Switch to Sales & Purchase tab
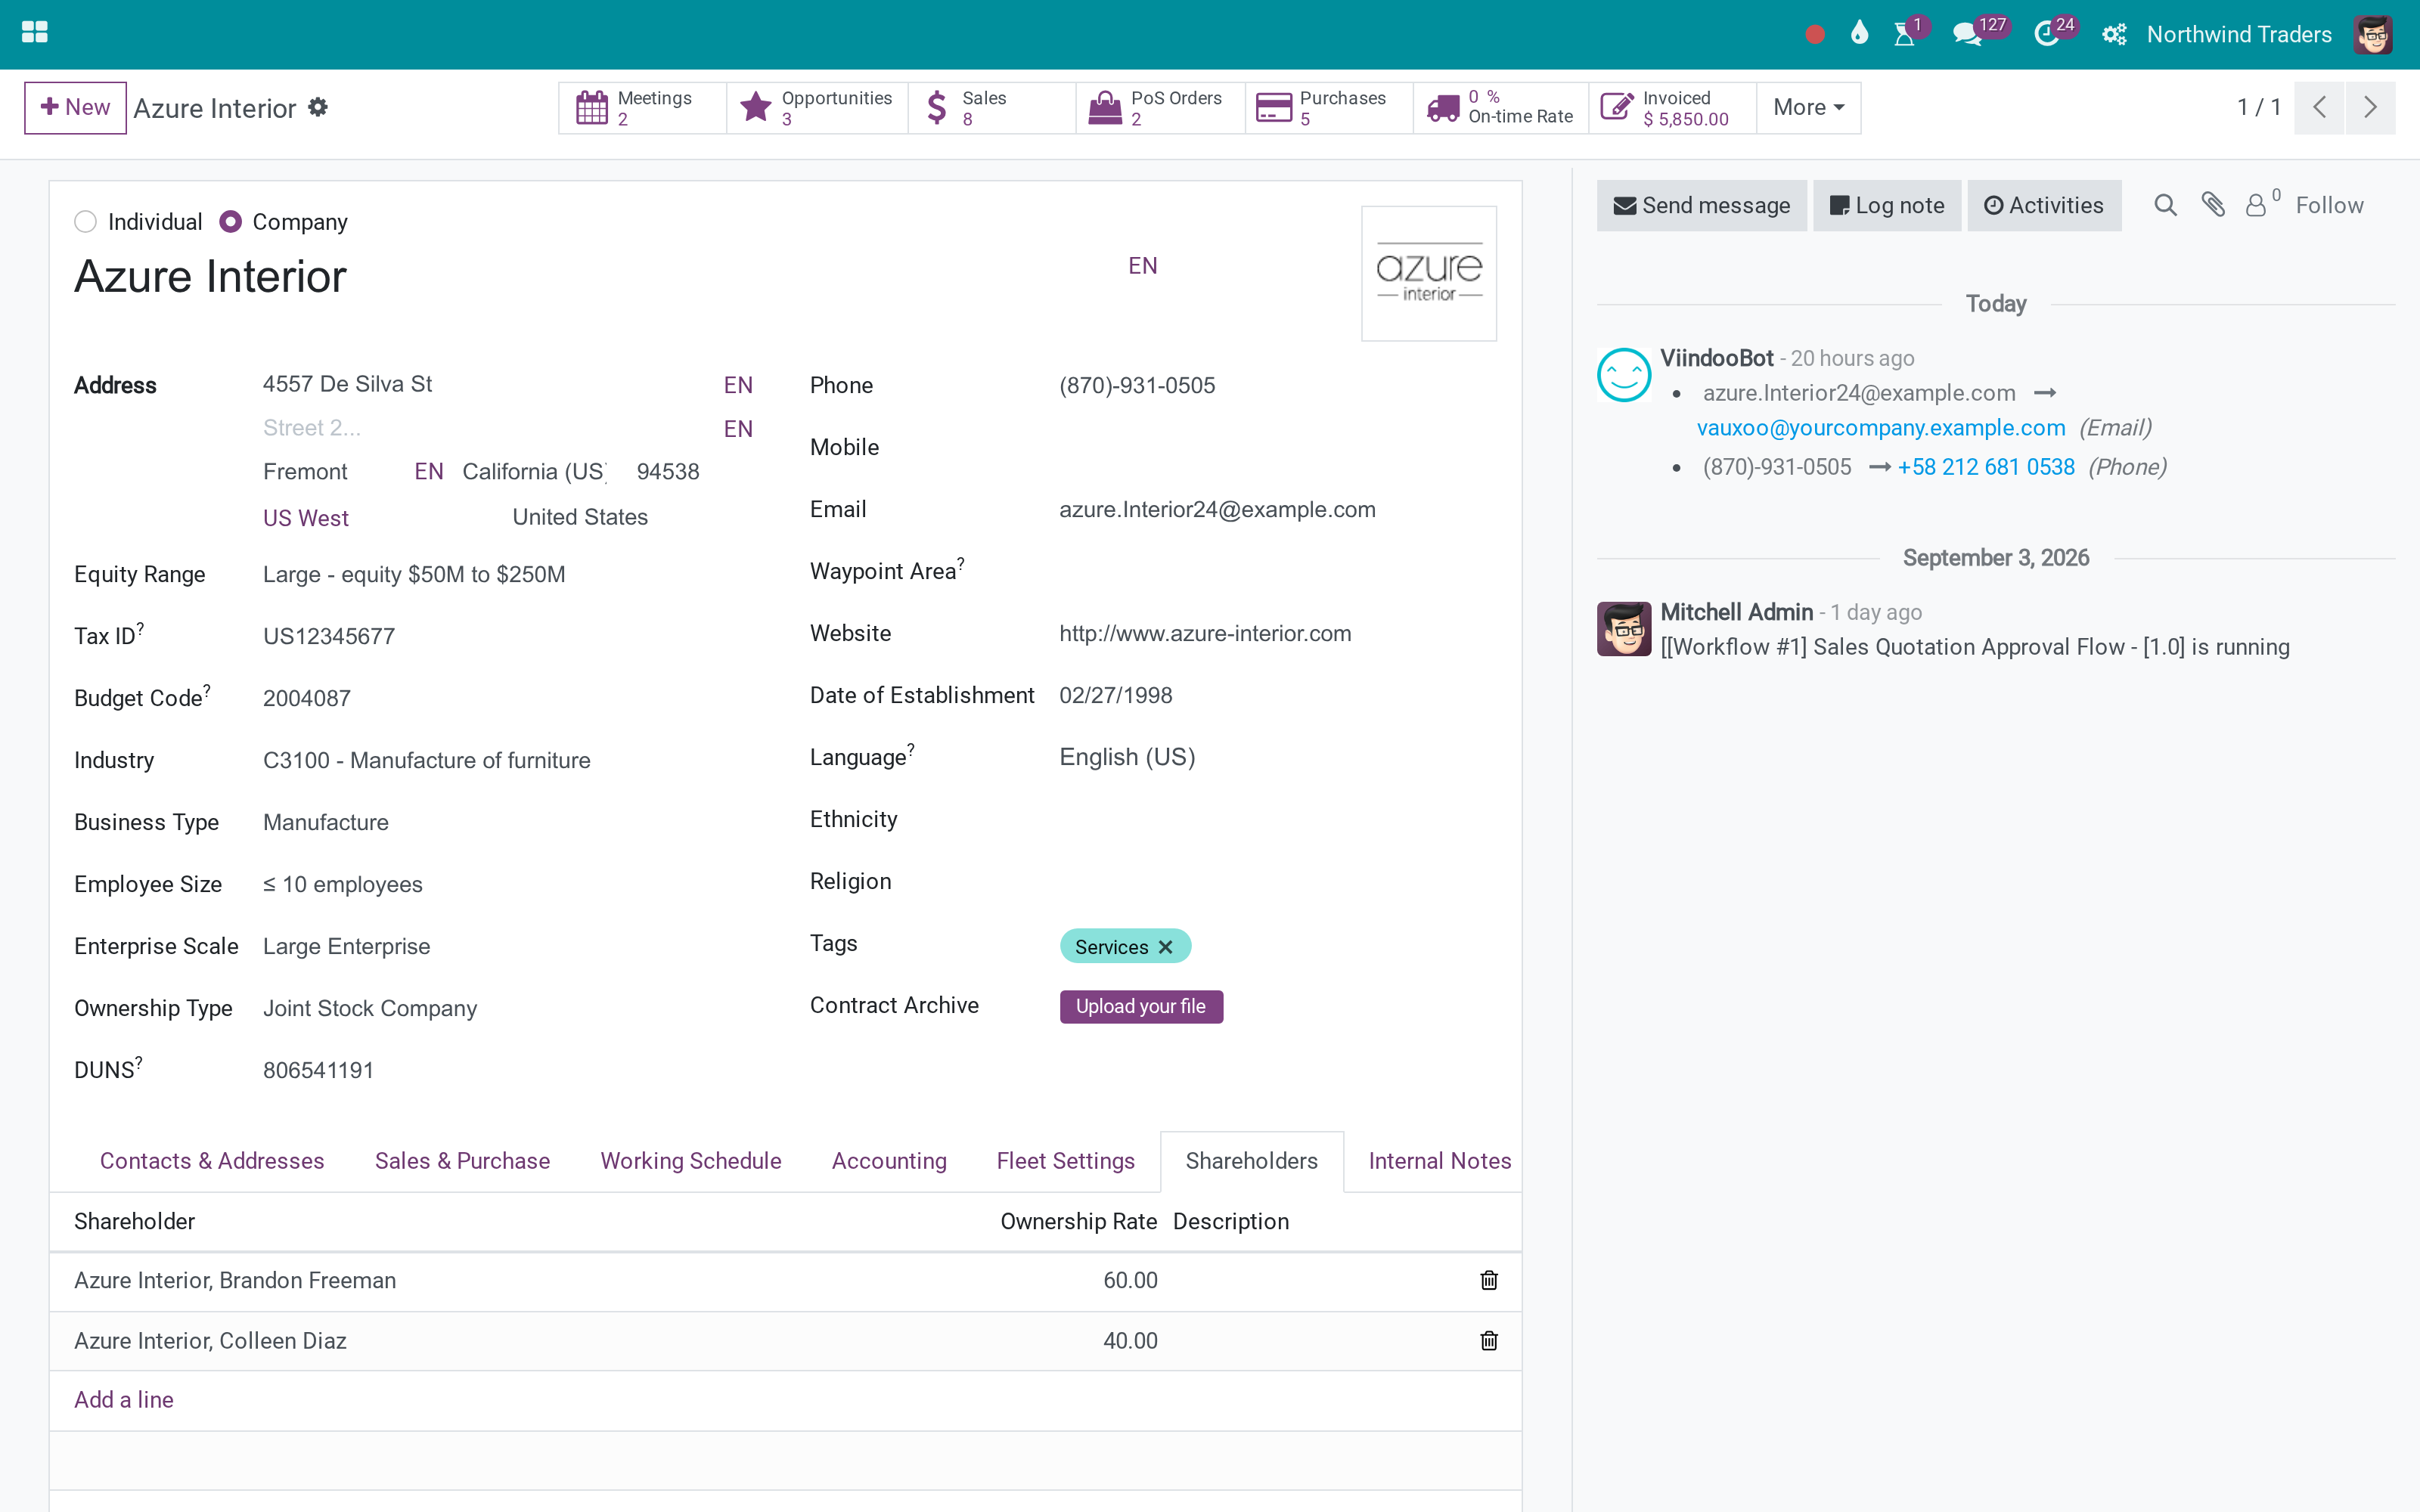The height and width of the screenshot is (1512, 2420). [x=462, y=1161]
